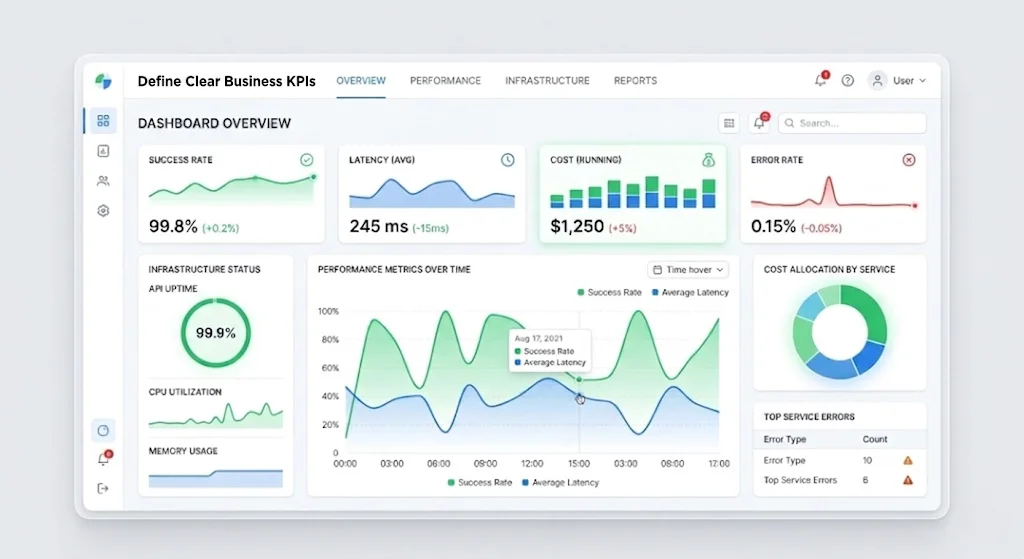Toggle Success Rate in bottom chart legend
The image size is (1024, 559).
[479, 483]
